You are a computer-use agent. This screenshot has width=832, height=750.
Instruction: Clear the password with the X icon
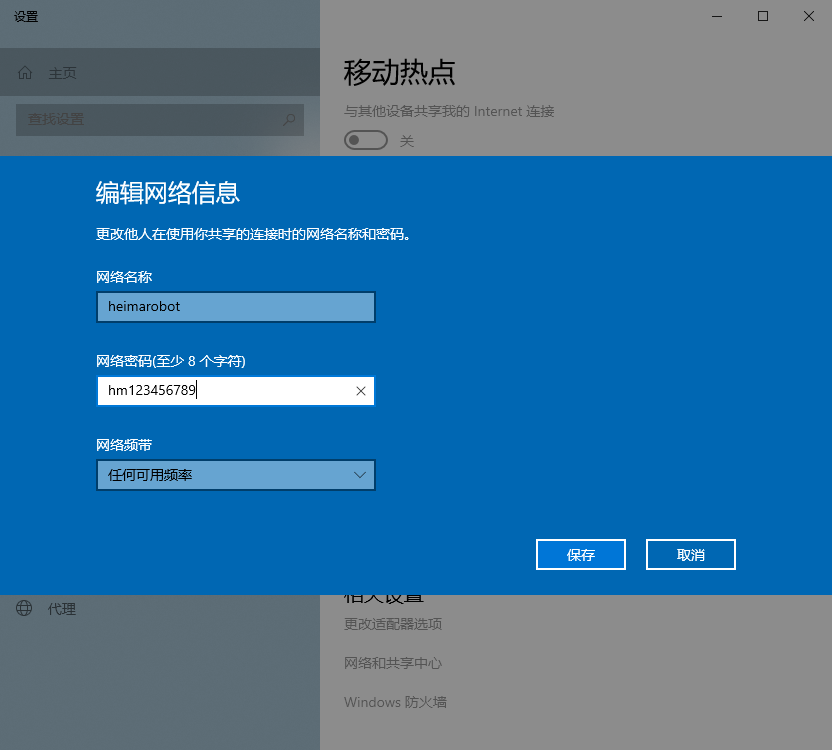coord(361,391)
